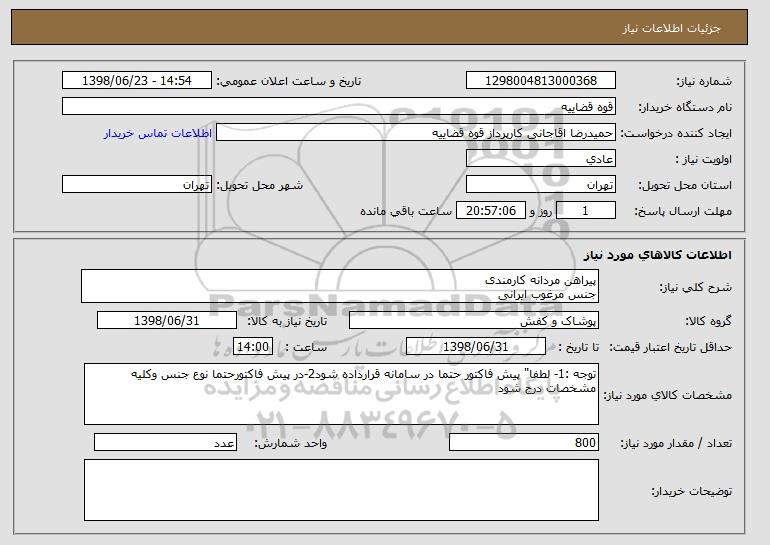The width and height of the screenshot is (770, 545).
Task: Click the label شماره نیاز
Action: point(704,82)
